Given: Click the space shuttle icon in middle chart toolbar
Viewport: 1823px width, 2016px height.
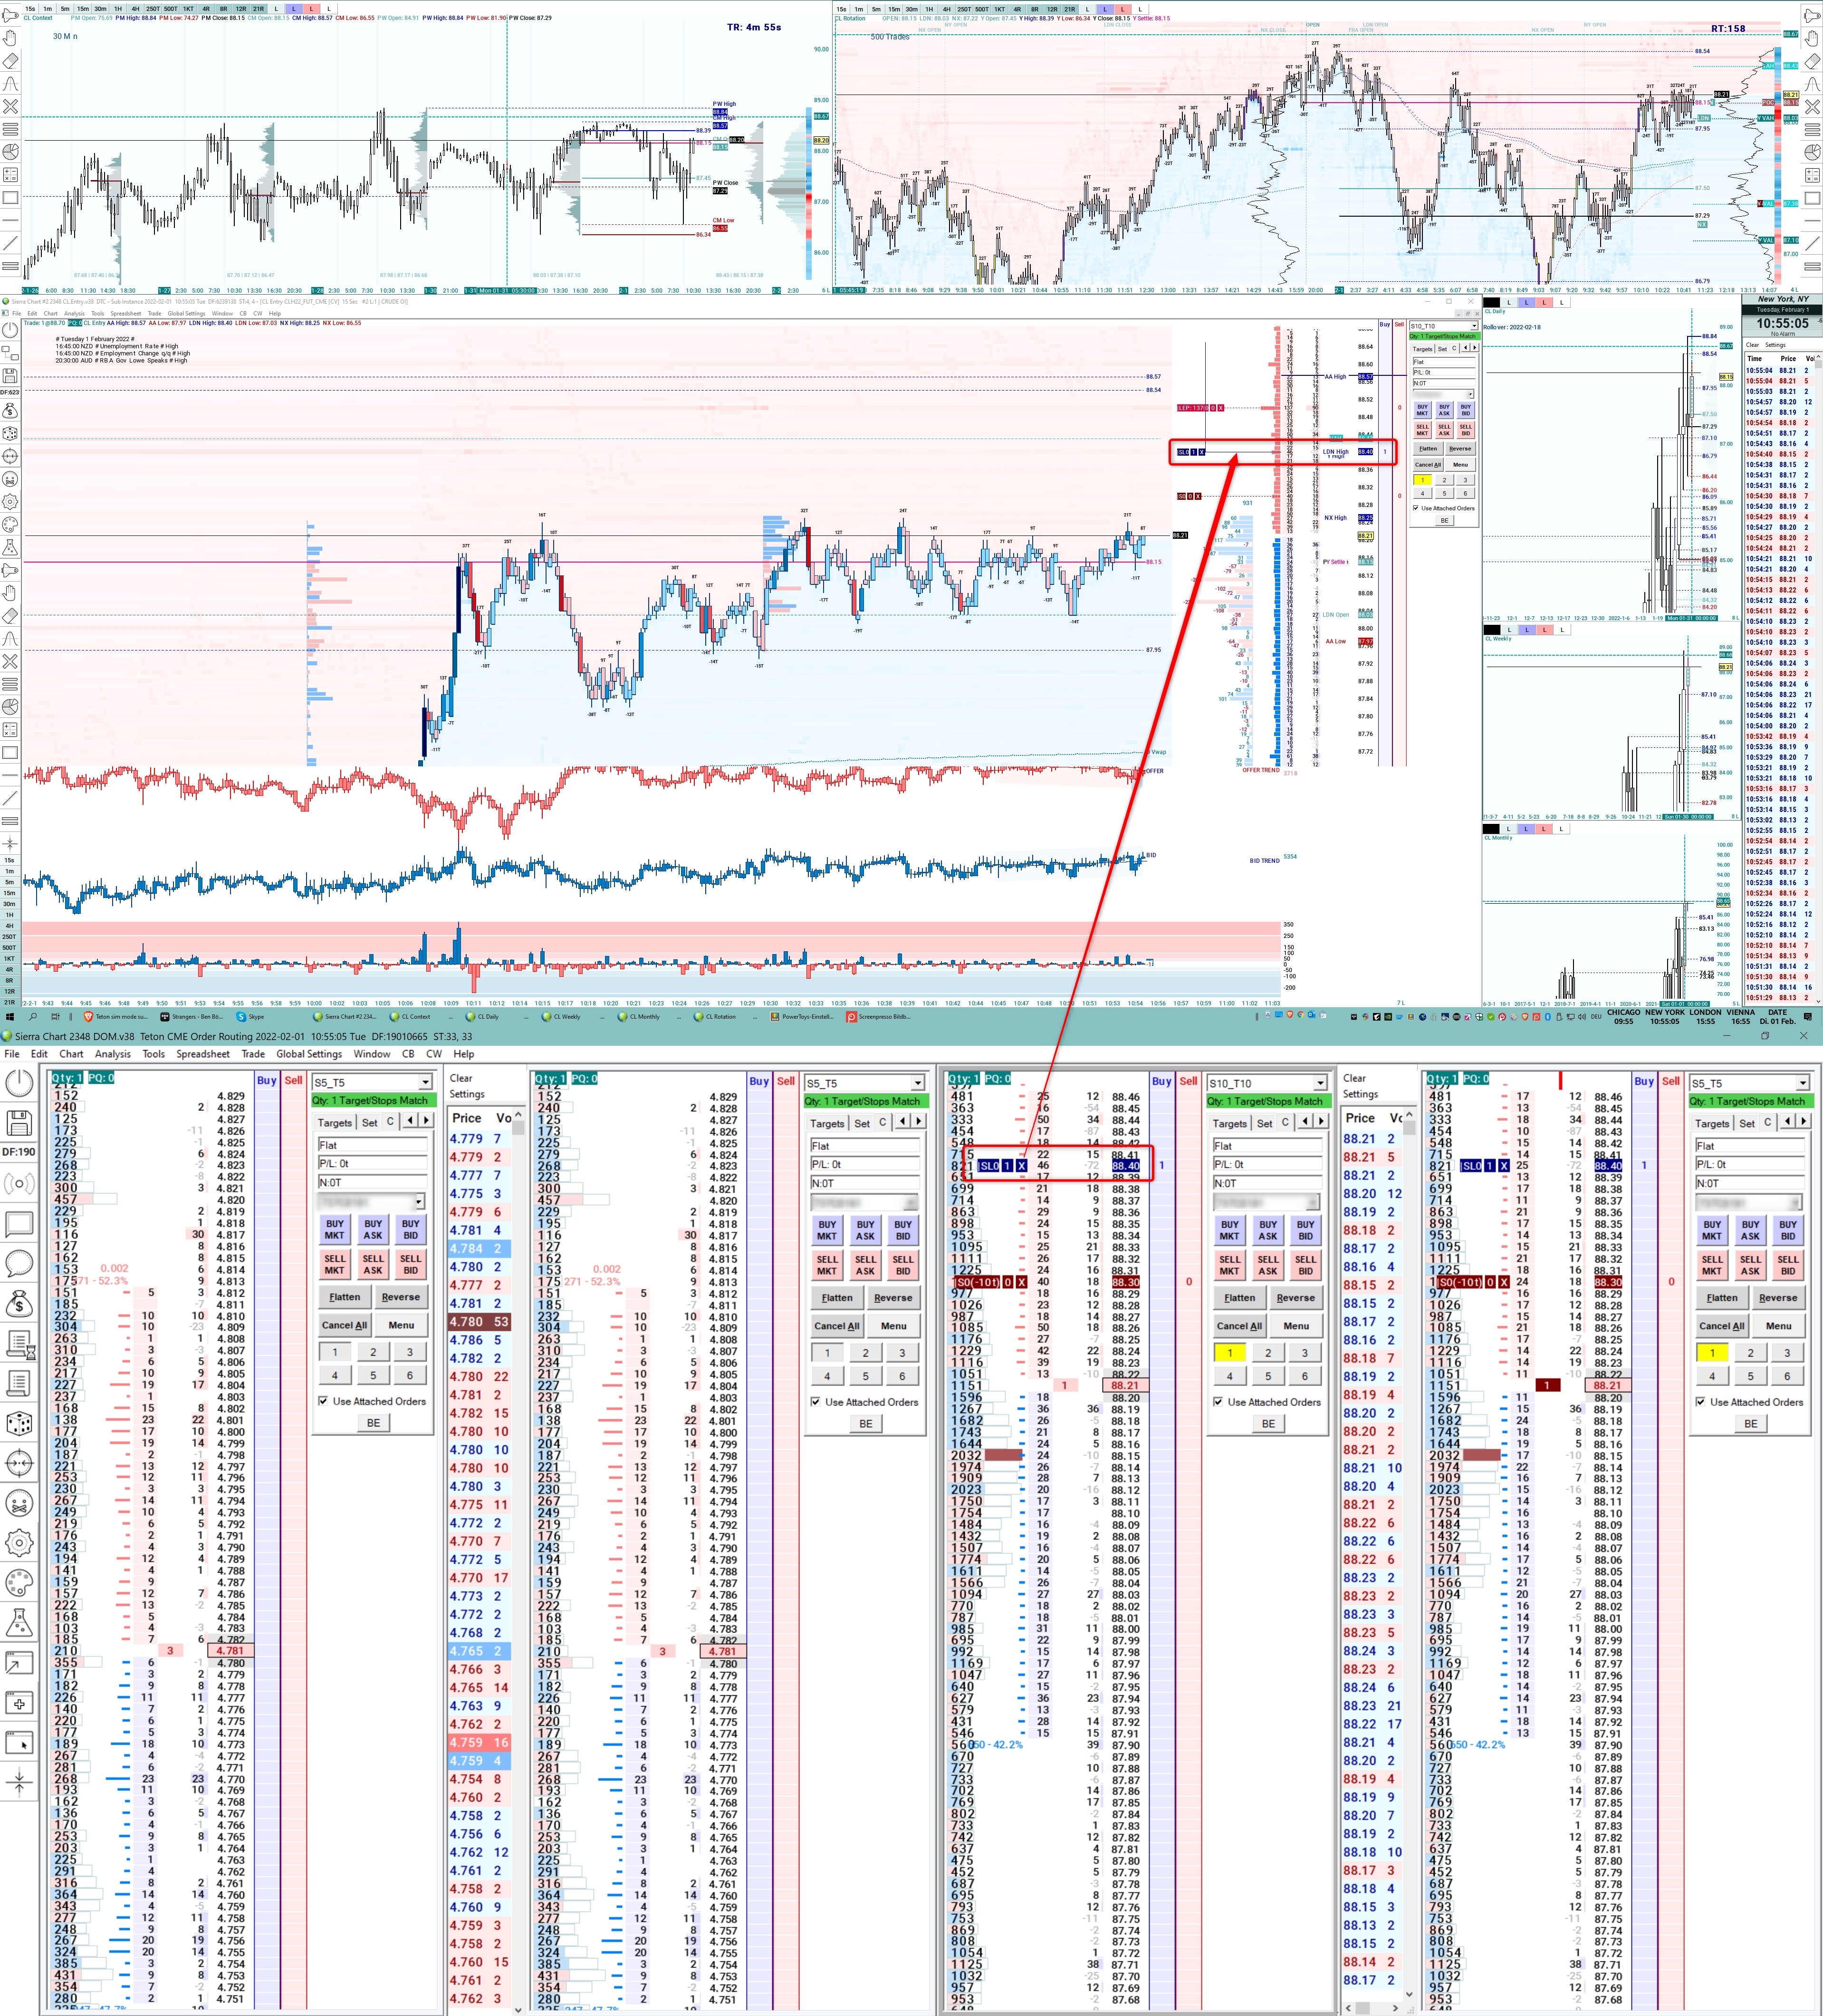Looking at the screenshot, I should (x=10, y=569).
